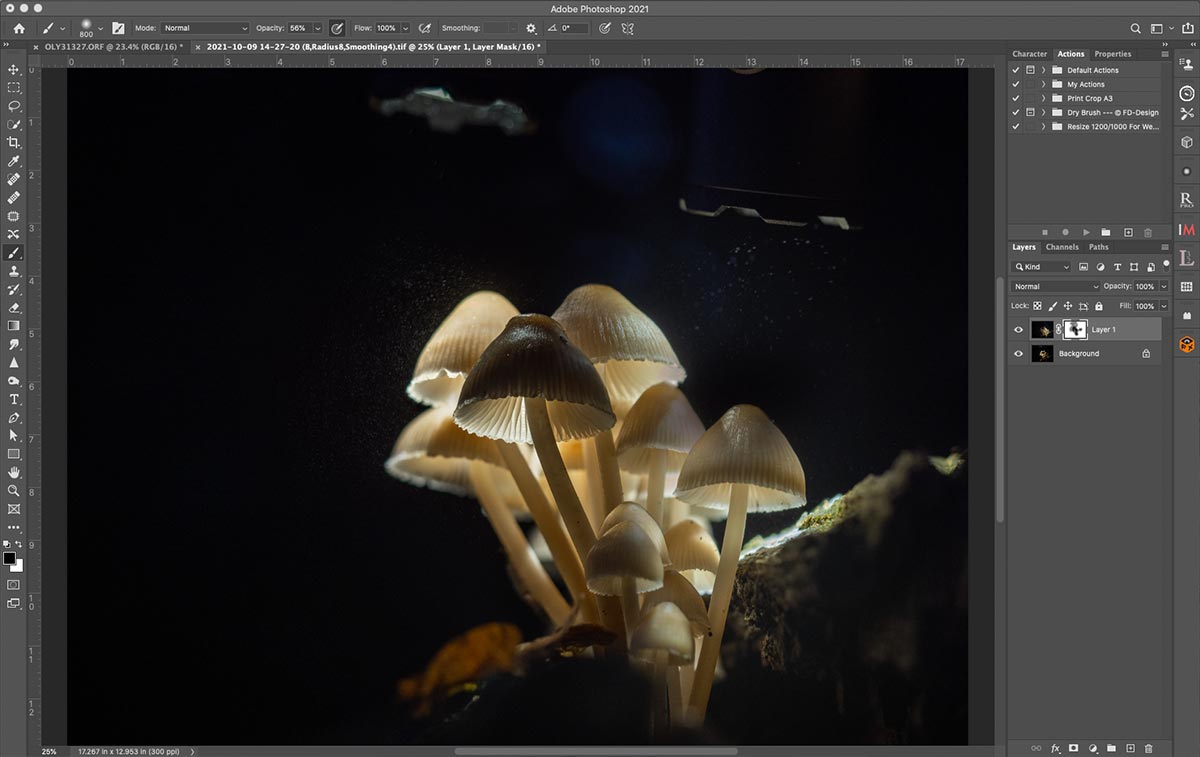The image size is (1200, 757).
Task: Select the Layer 1 mask thumbnail
Action: pos(1076,329)
